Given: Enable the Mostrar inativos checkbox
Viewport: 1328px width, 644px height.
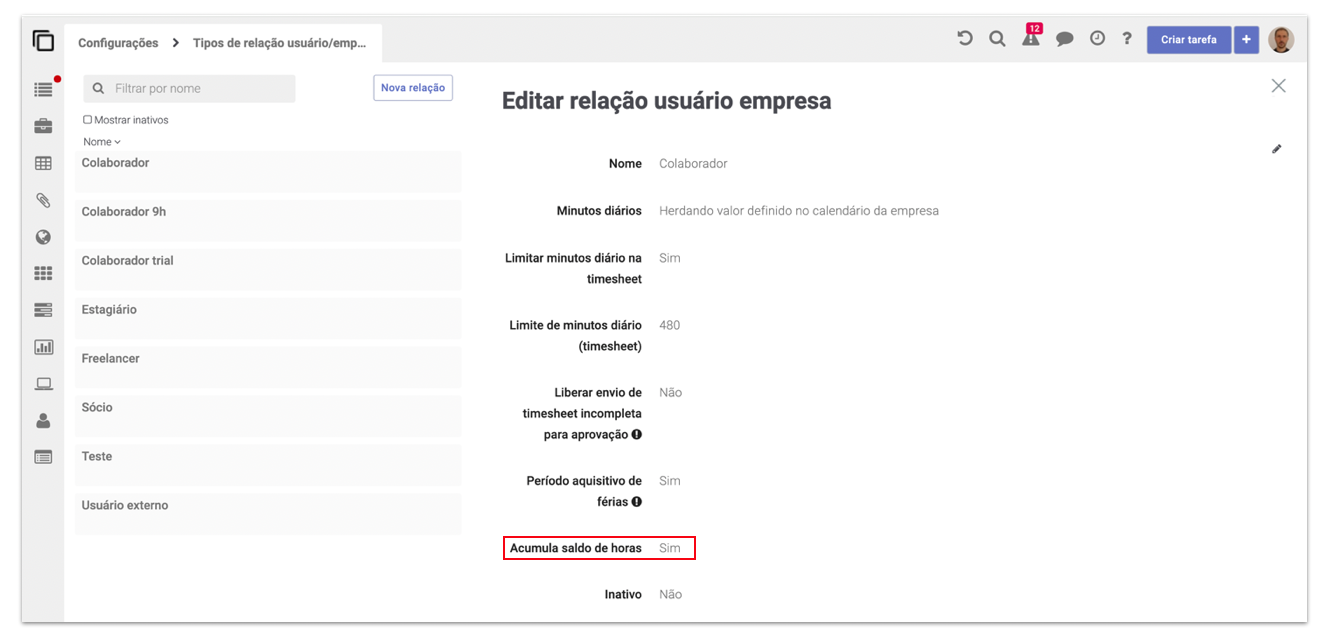Looking at the screenshot, I should 88,120.
